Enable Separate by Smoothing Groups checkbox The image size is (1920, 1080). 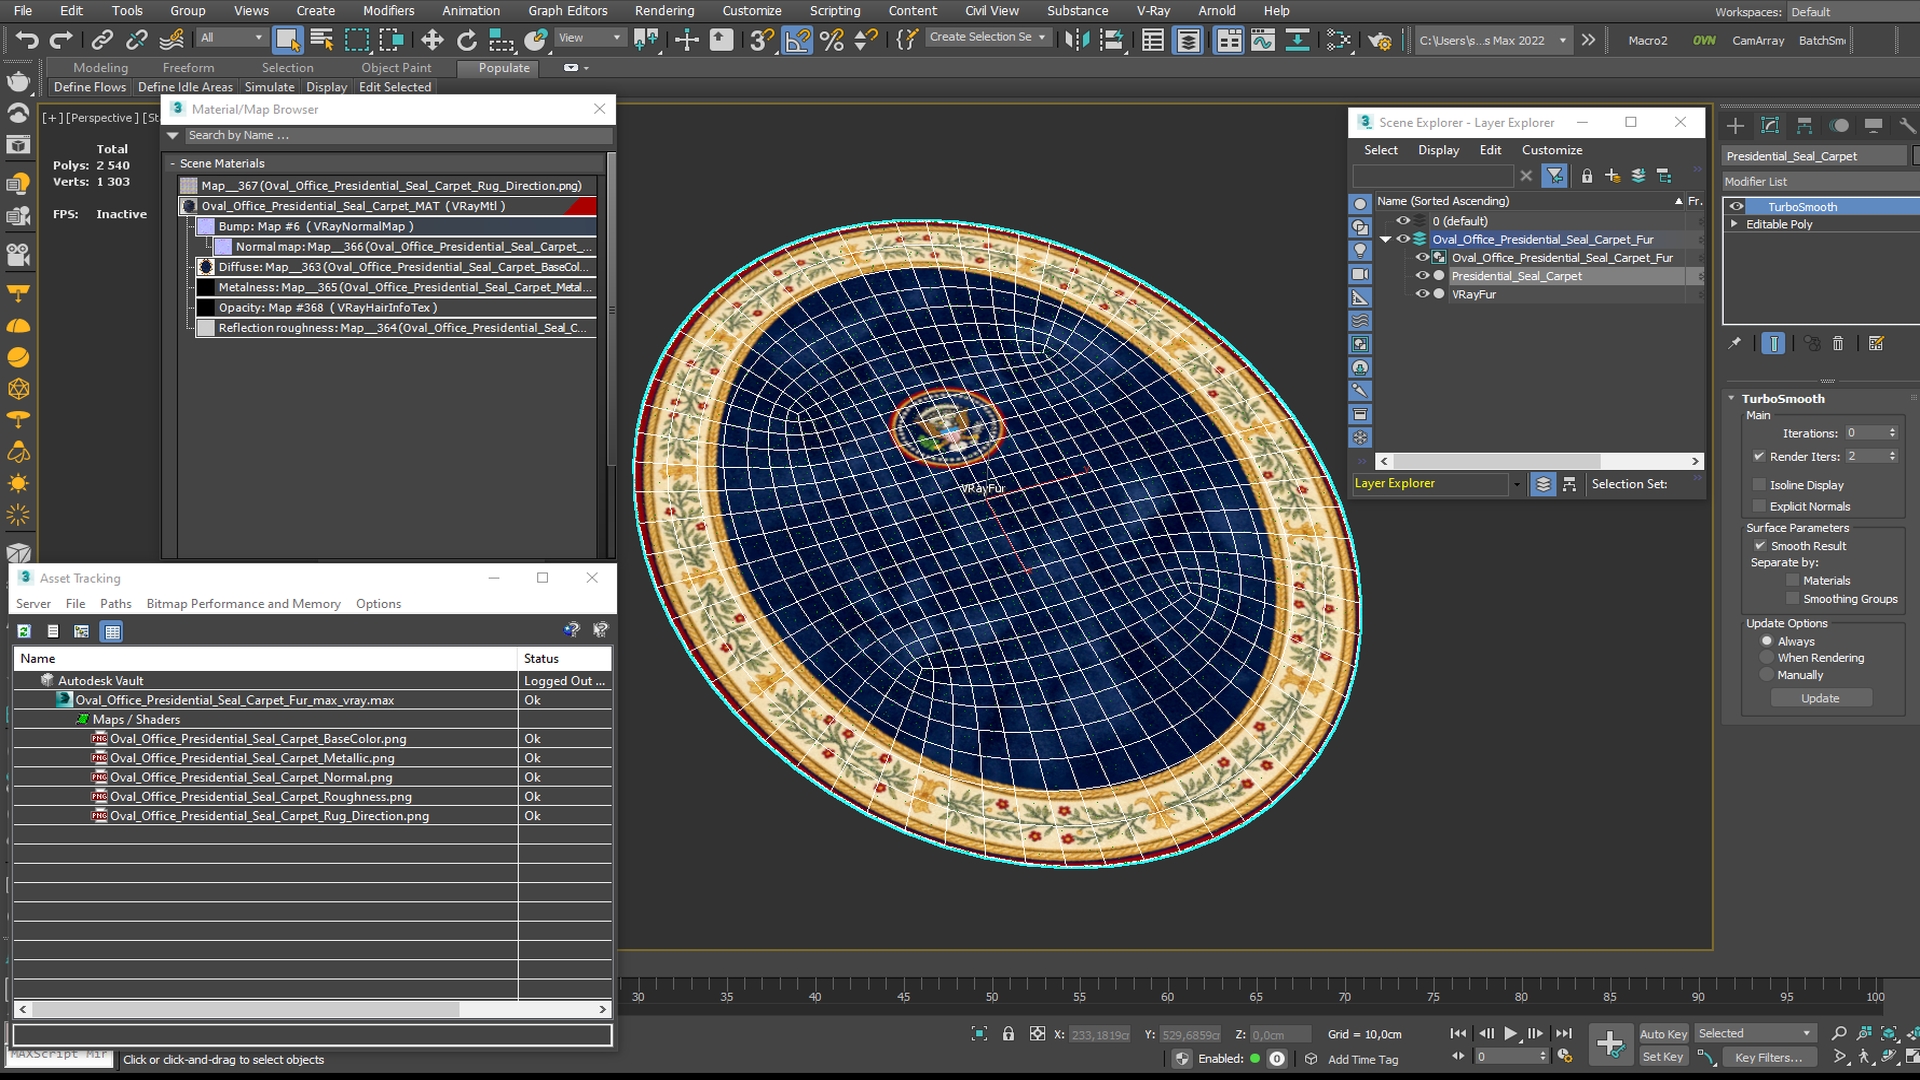1793,599
